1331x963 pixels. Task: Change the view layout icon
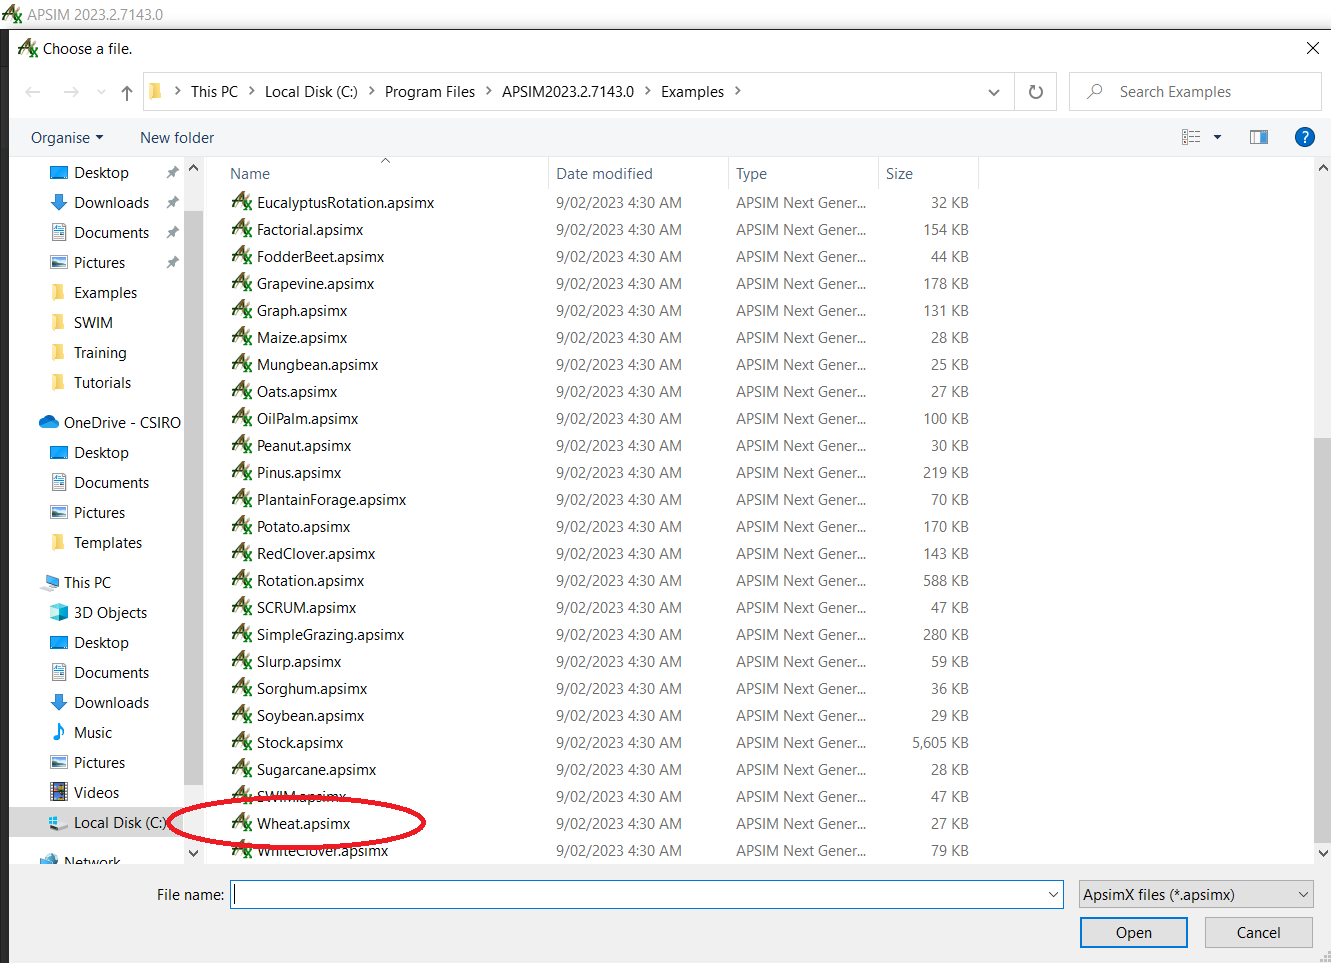pos(1191,137)
